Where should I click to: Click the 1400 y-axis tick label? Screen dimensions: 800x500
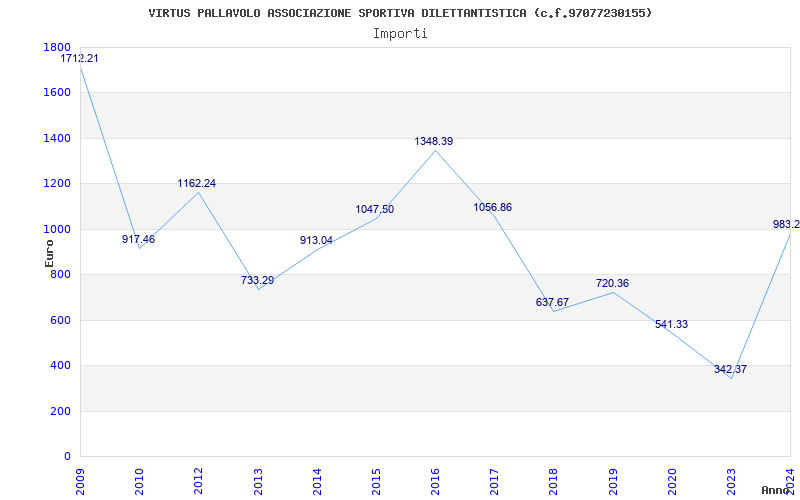coord(57,138)
